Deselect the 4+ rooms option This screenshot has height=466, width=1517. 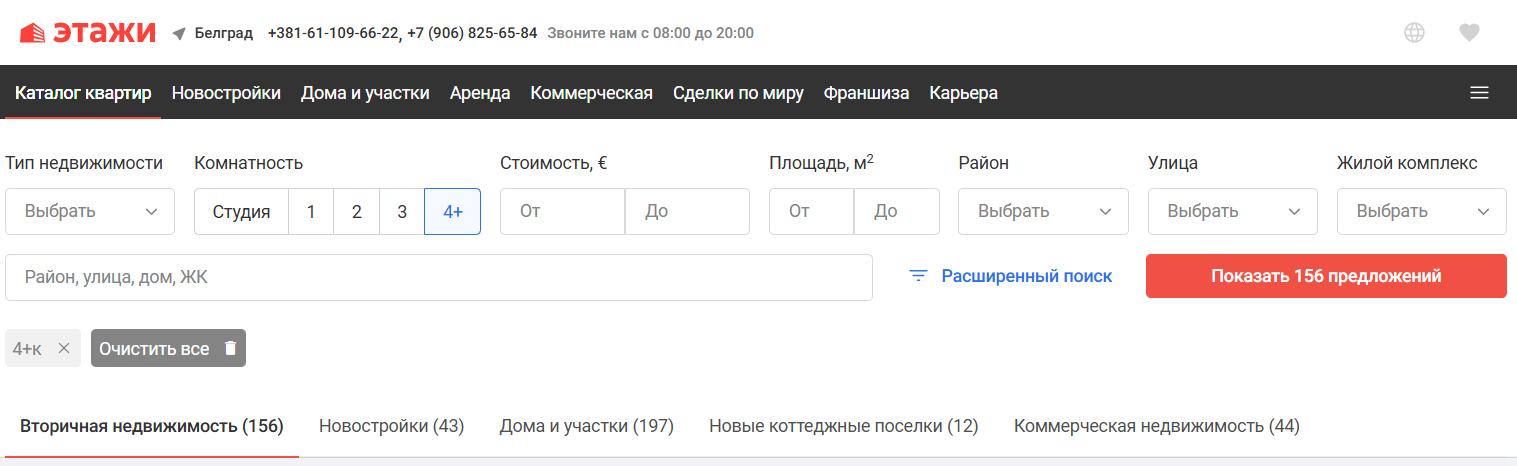tap(452, 212)
